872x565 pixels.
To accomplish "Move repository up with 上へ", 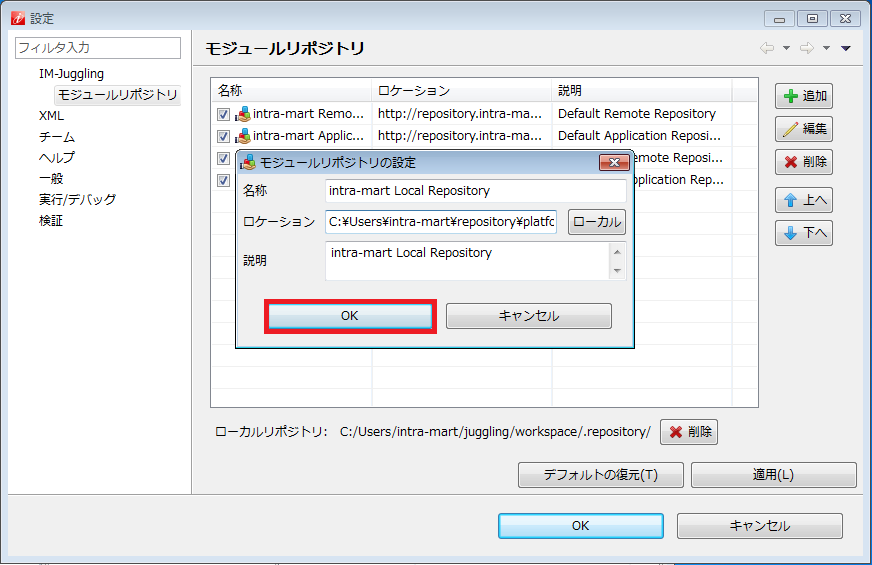I will 804,200.
